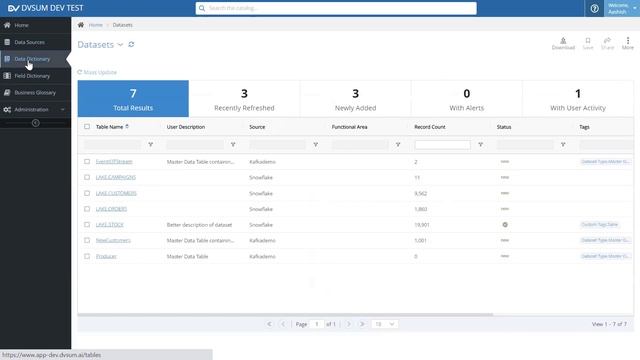
Task: Click Mass Update button
Action: point(97,72)
